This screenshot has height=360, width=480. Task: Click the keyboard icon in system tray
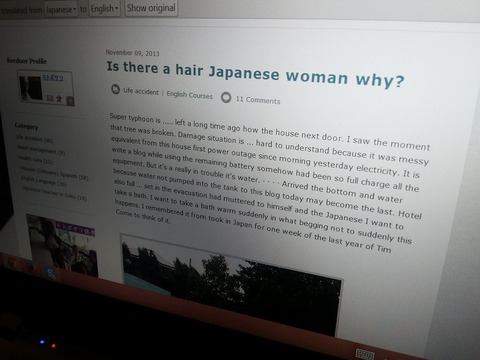point(365,354)
